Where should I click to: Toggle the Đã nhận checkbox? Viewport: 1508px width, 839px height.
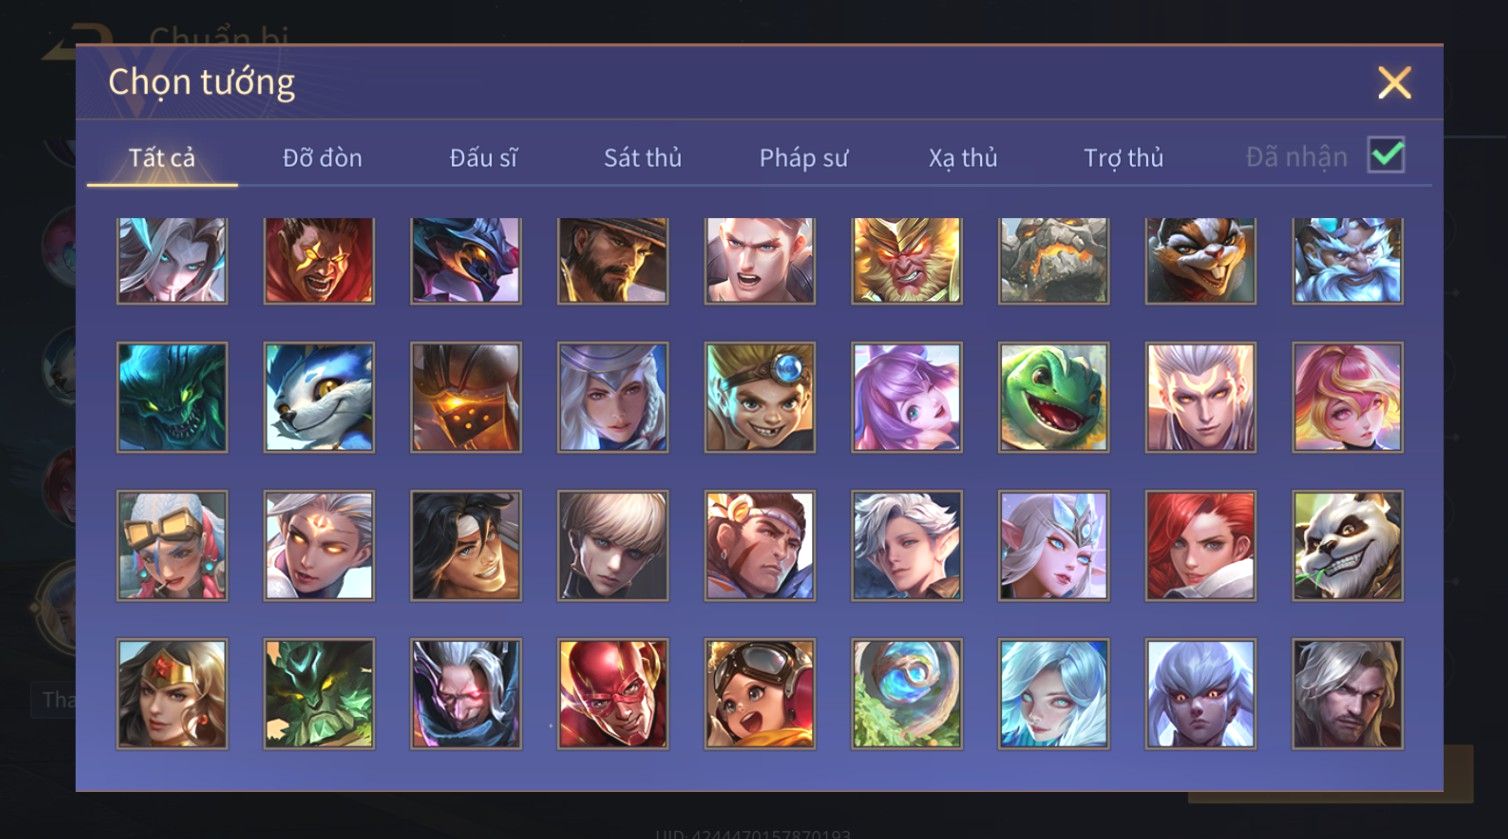1386,155
